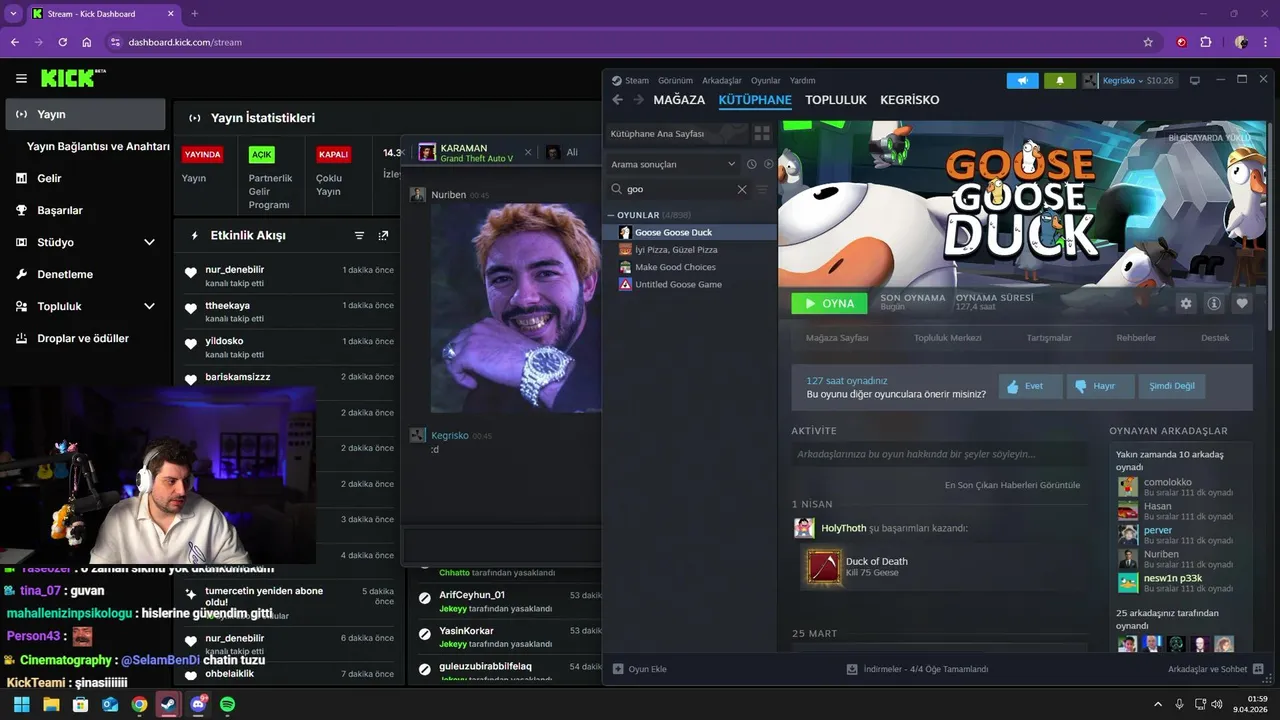1280x720 pixels.
Task: Close the KARAMAN chat tab
Action: coord(528,152)
